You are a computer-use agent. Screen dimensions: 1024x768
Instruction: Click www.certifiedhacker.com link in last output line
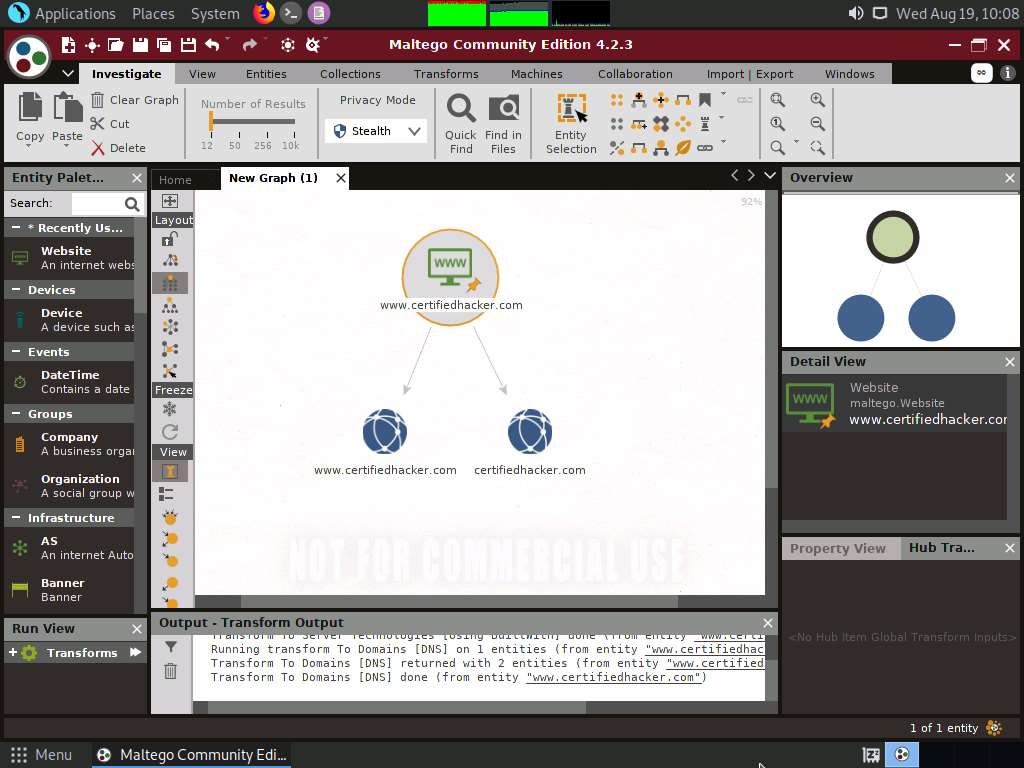(x=614, y=677)
